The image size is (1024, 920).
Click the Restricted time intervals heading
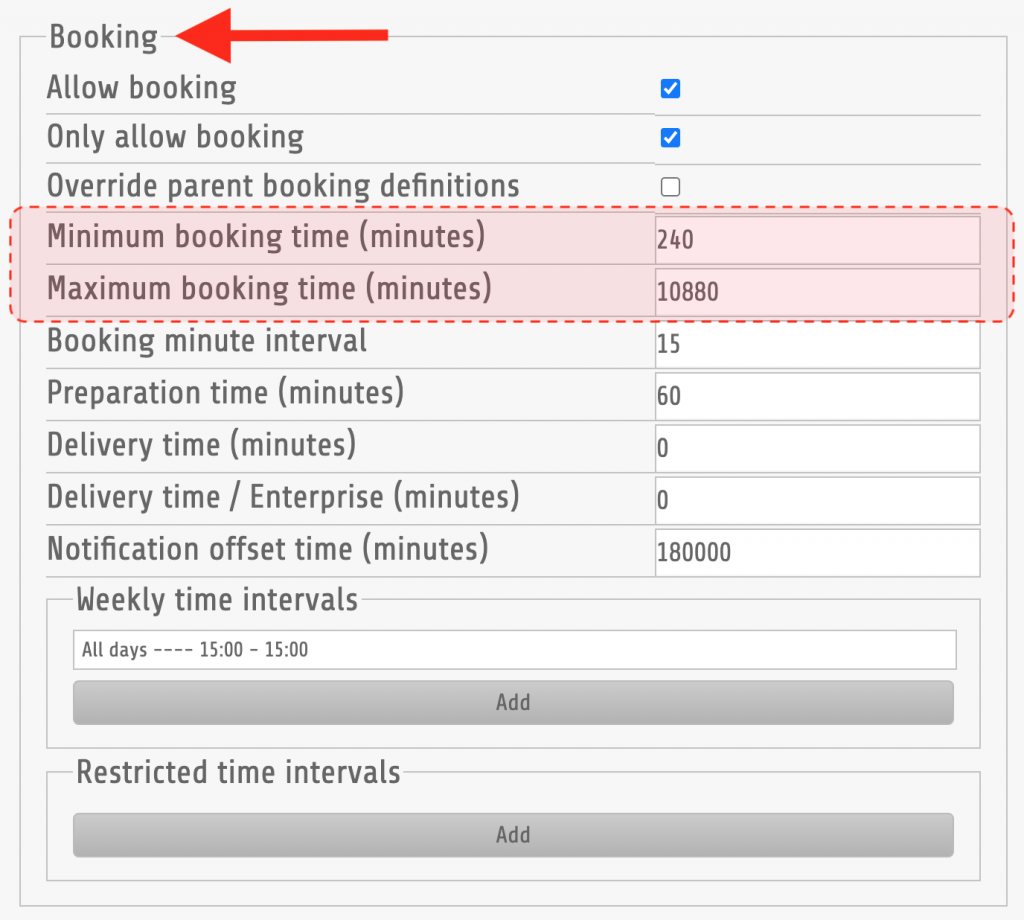238,772
